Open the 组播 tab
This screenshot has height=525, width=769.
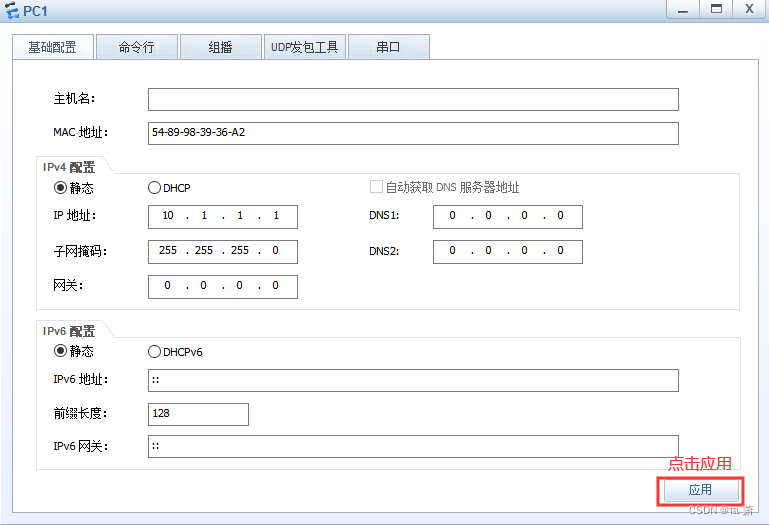point(221,47)
